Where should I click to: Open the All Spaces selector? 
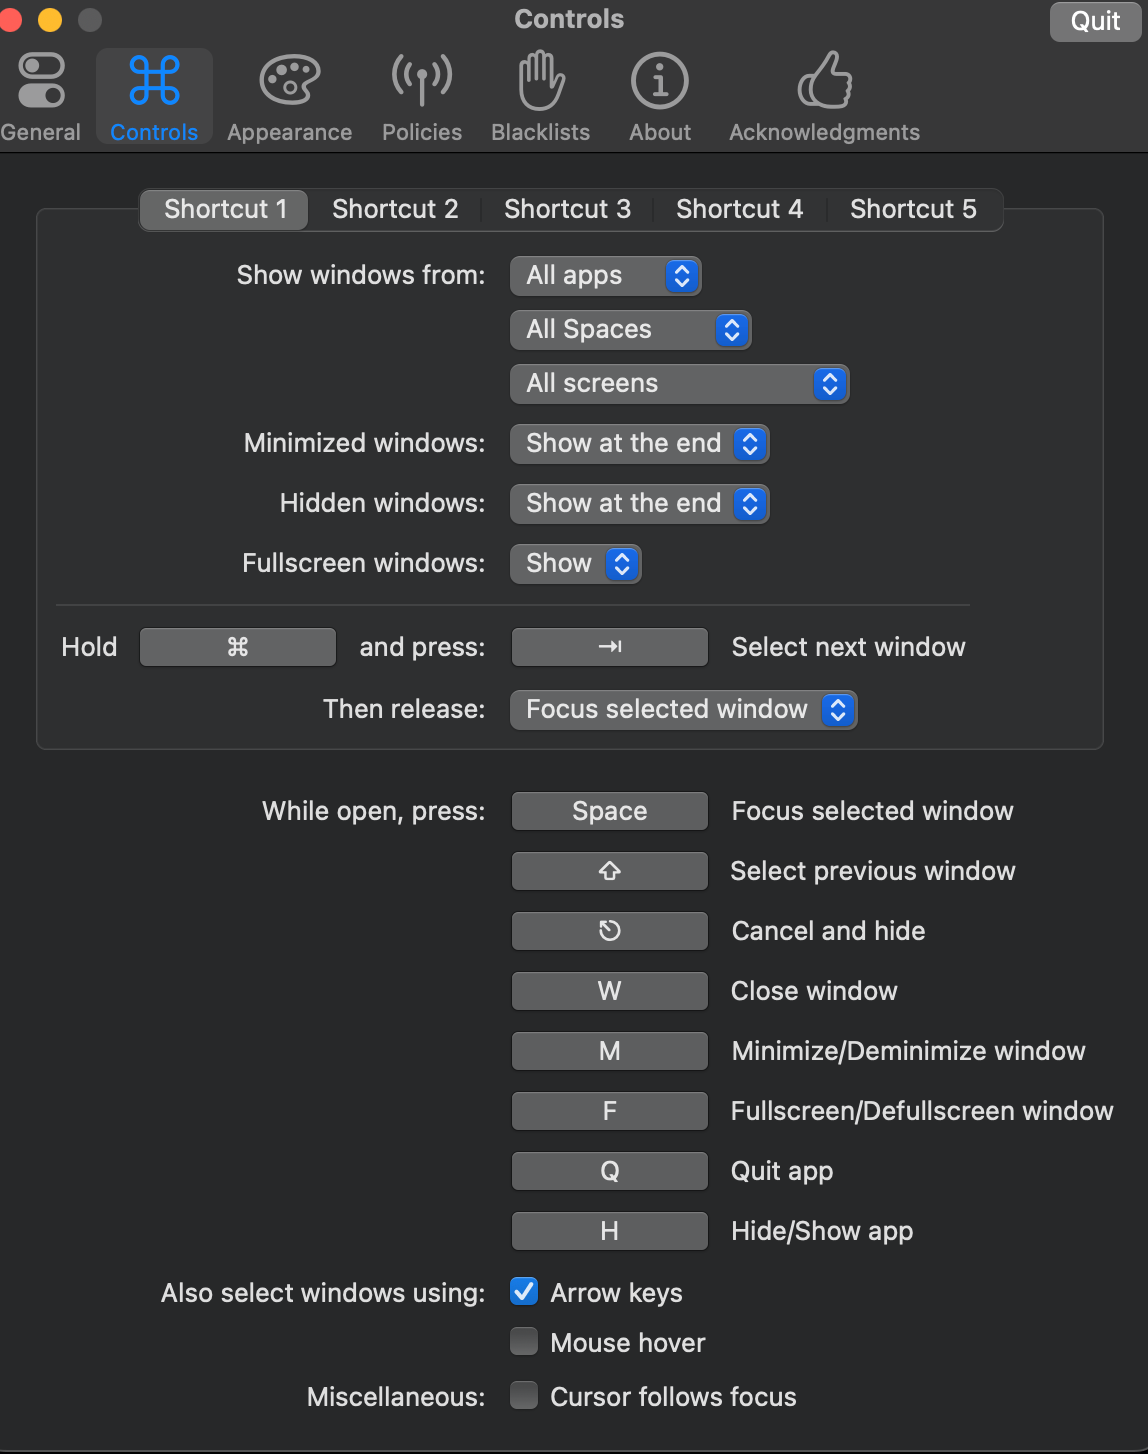pyautogui.click(x=630, y=329)
